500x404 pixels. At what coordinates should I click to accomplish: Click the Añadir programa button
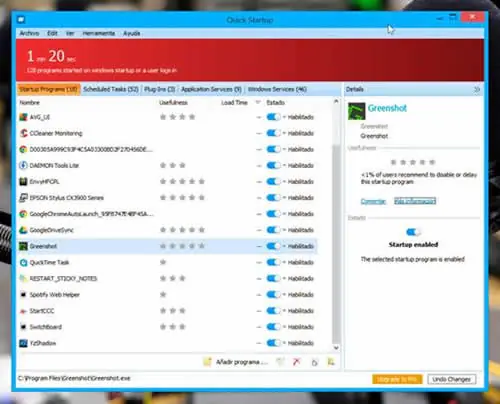tap(236, 362)
